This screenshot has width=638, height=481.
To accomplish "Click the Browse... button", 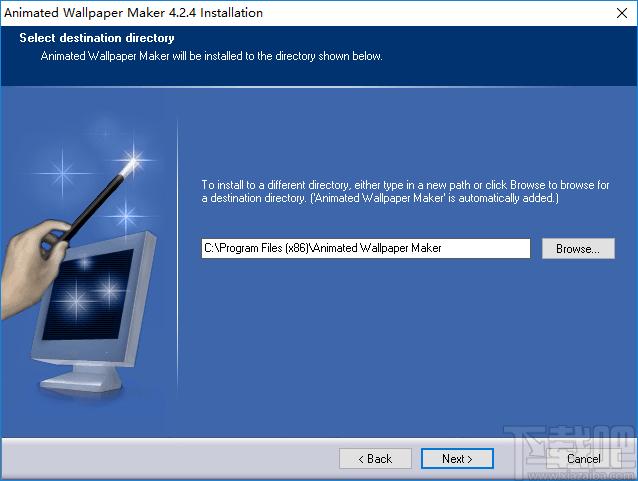I will (578, 249).
